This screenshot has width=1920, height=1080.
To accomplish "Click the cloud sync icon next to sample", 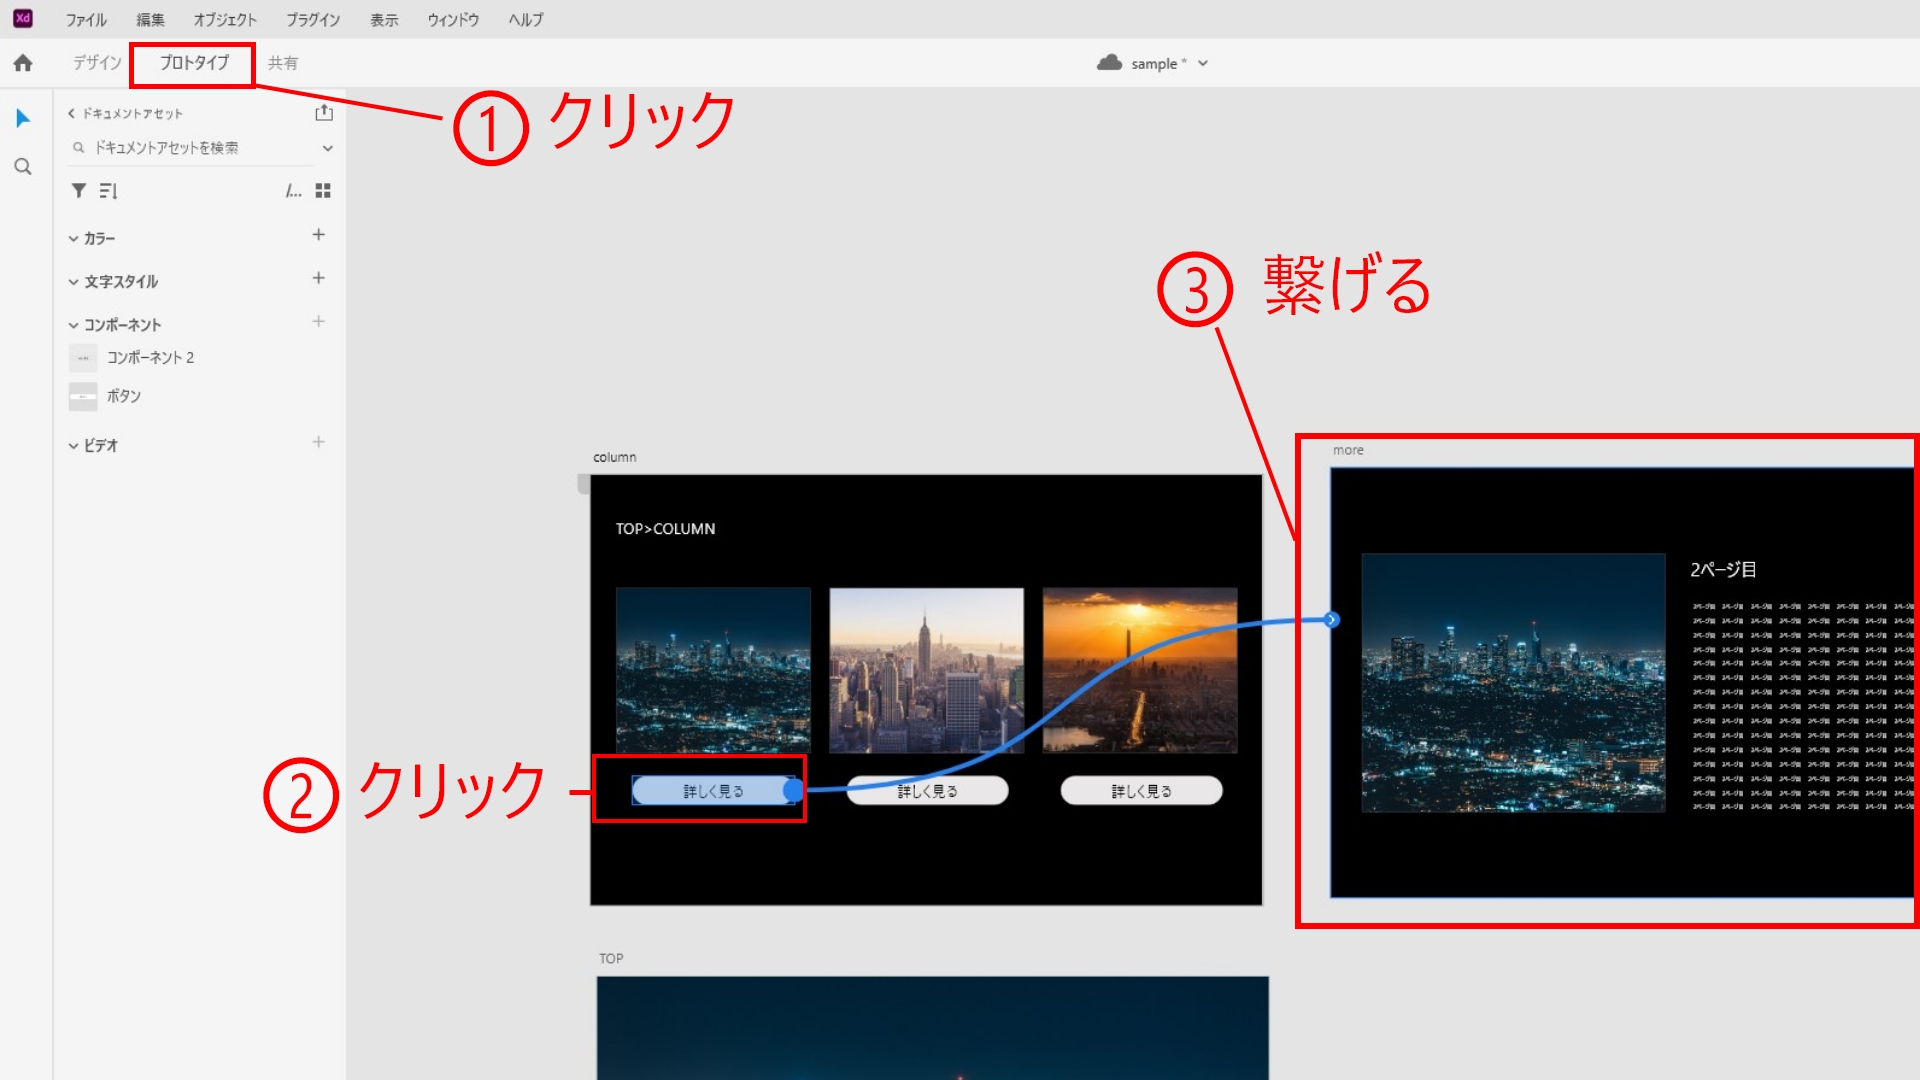I will pyautogui.click(x=1108, y=63).
